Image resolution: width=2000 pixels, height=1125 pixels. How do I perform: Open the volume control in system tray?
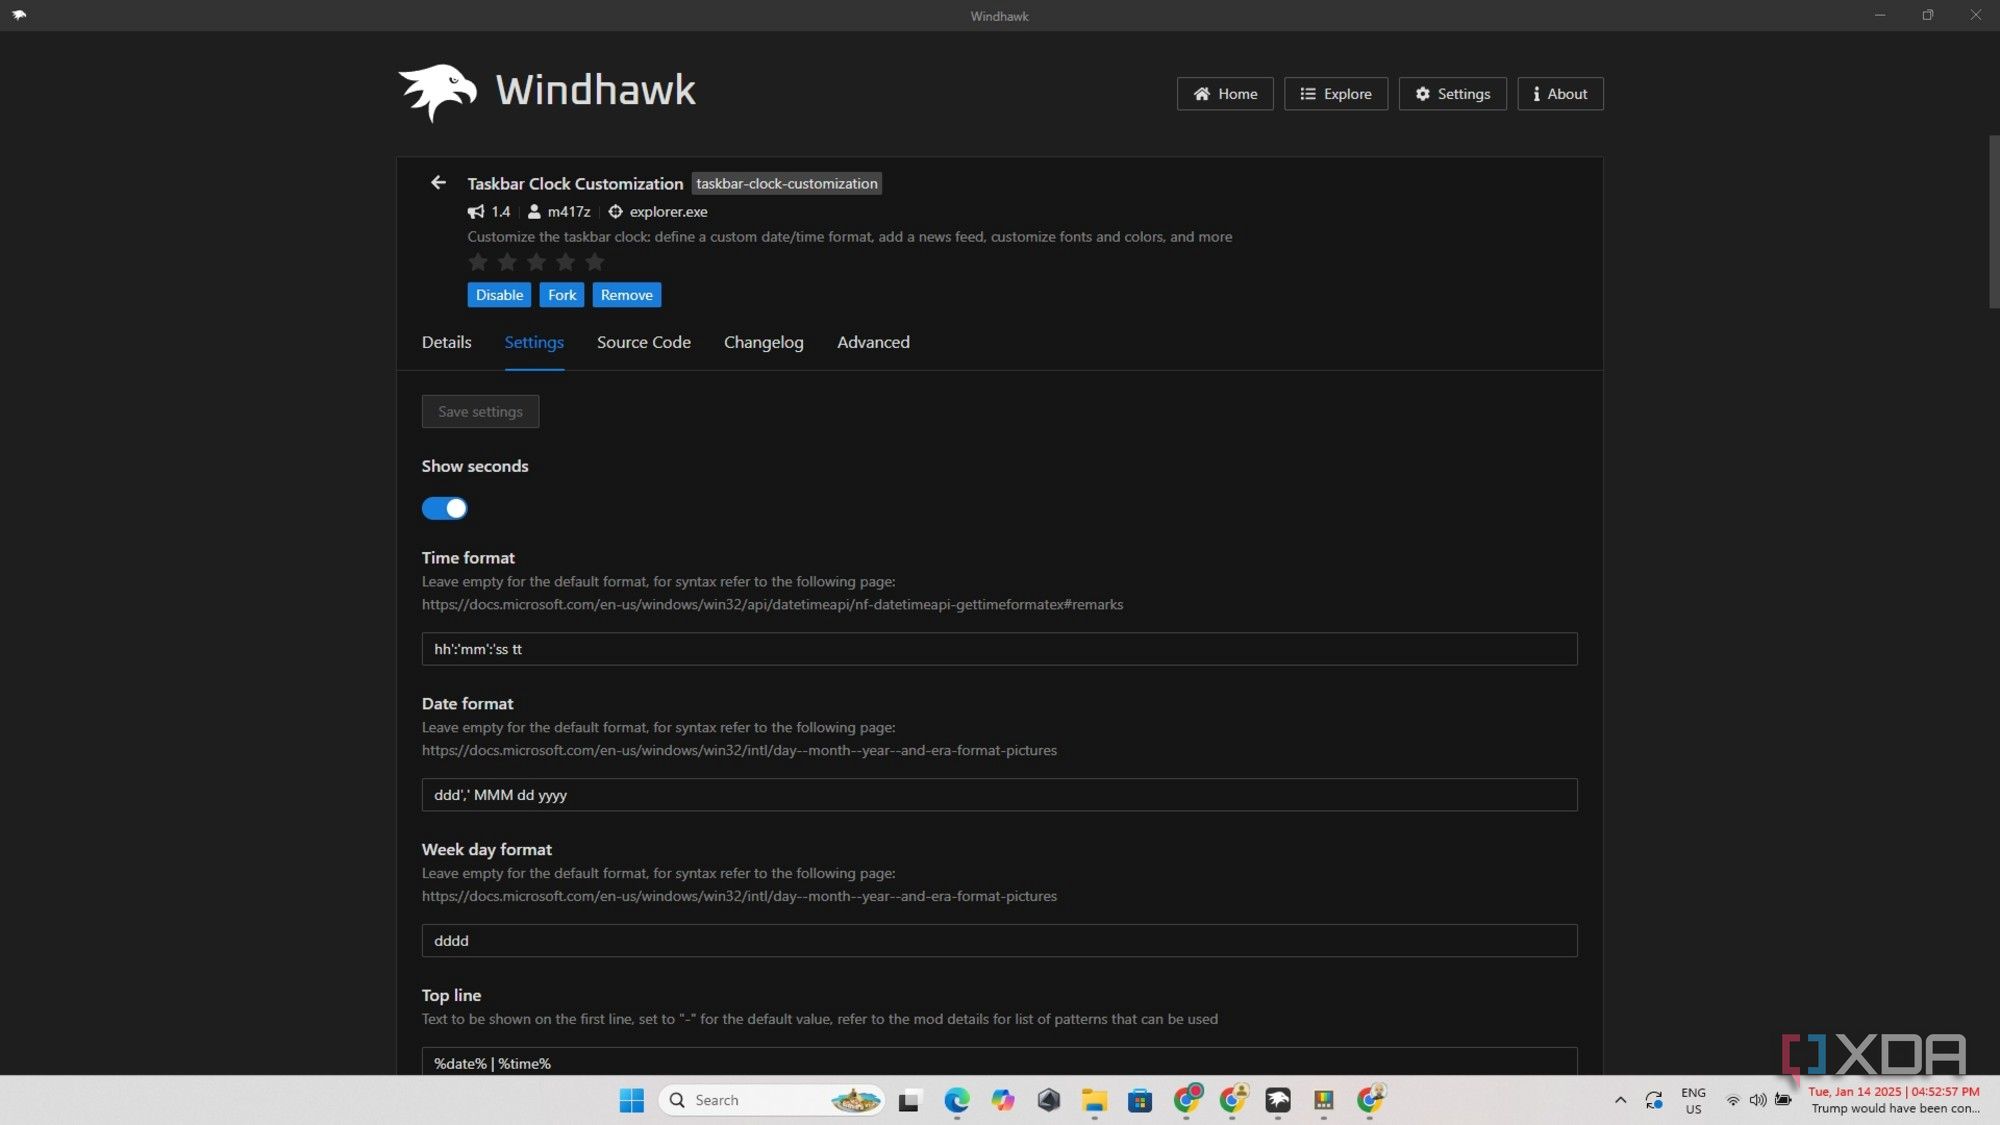click(x=1757, y=1100)
